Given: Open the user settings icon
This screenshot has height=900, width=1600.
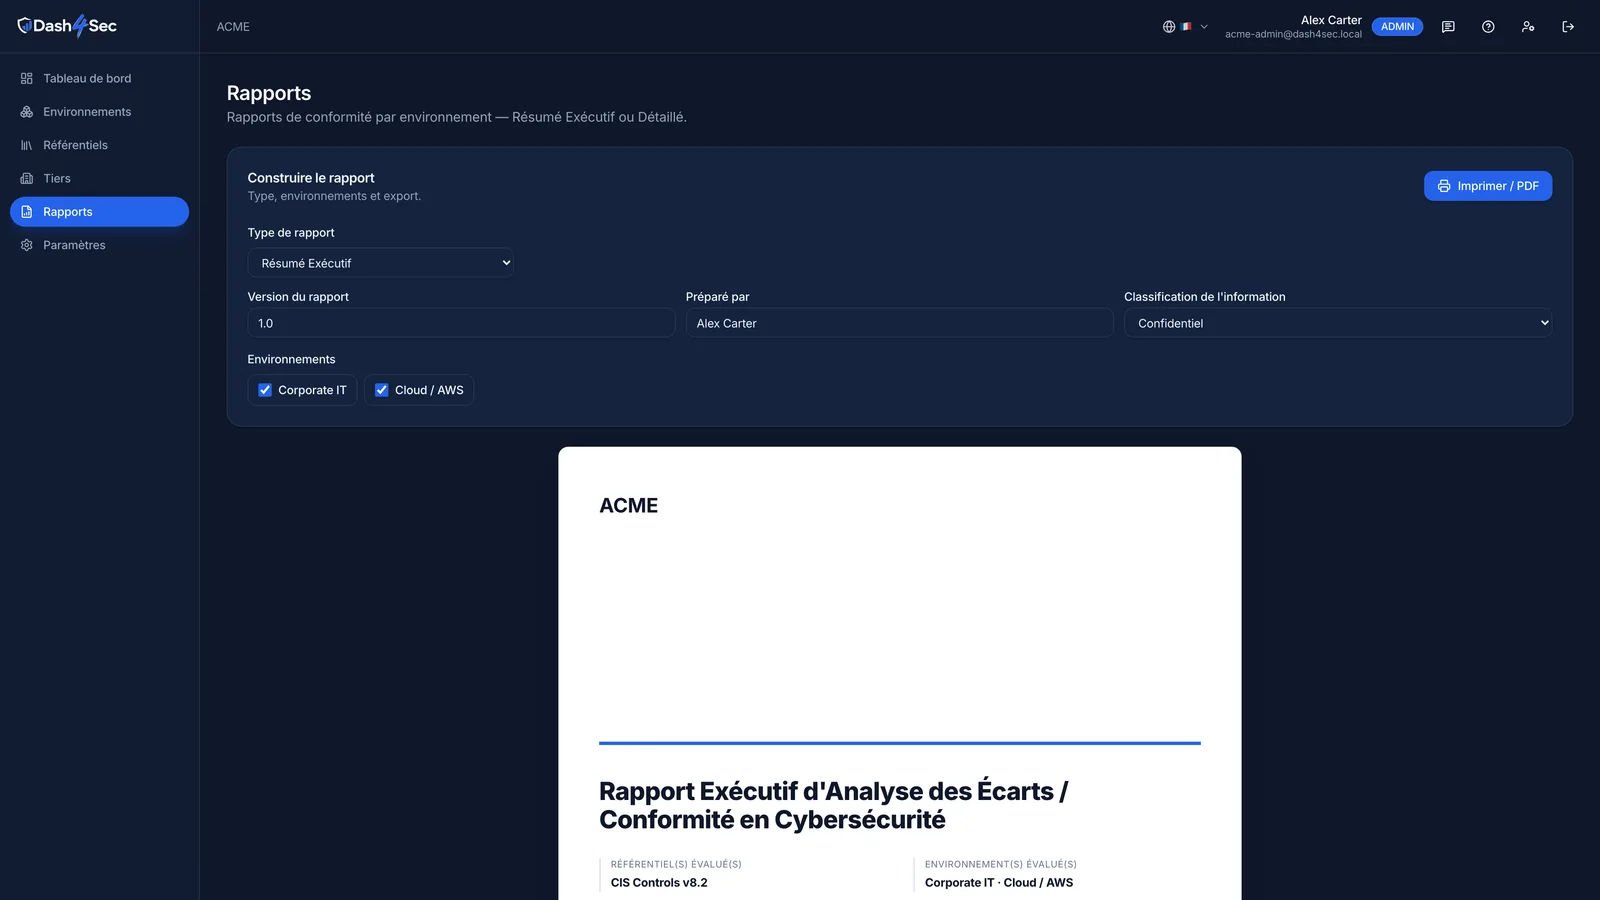Looking at the screenshot, I should pyautogui.click(x=1528, y=27).
